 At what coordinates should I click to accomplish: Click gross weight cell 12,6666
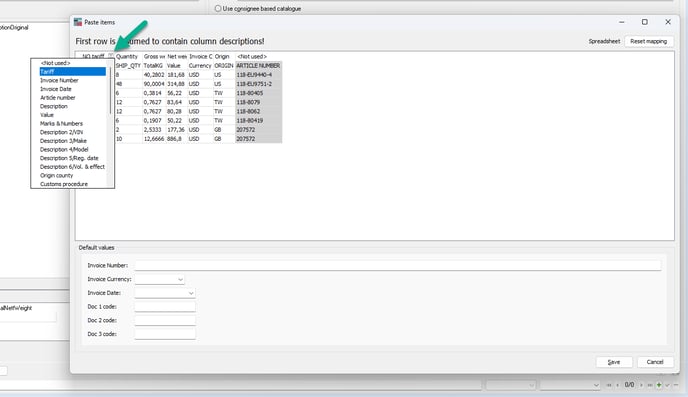point(154,139)
